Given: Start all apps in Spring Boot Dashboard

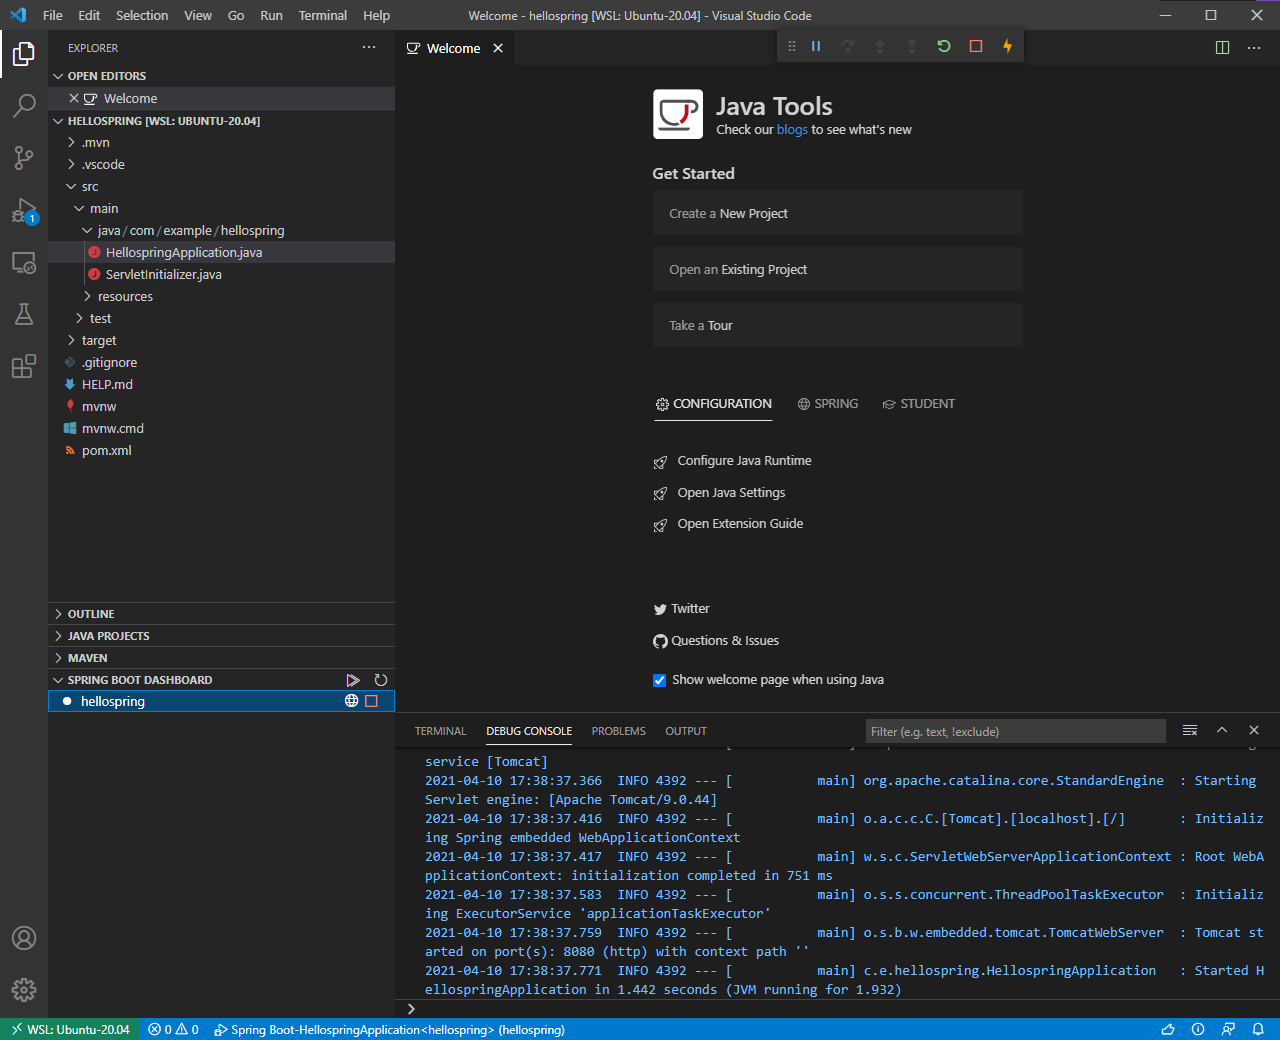Looking at the screenshot, I should coord(353,680).
